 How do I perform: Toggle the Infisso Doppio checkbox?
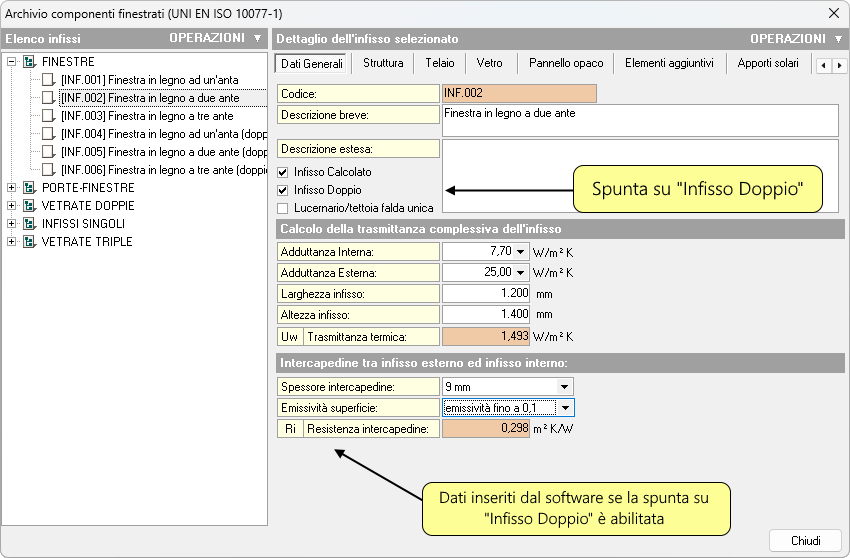click(x=283, y=190)
